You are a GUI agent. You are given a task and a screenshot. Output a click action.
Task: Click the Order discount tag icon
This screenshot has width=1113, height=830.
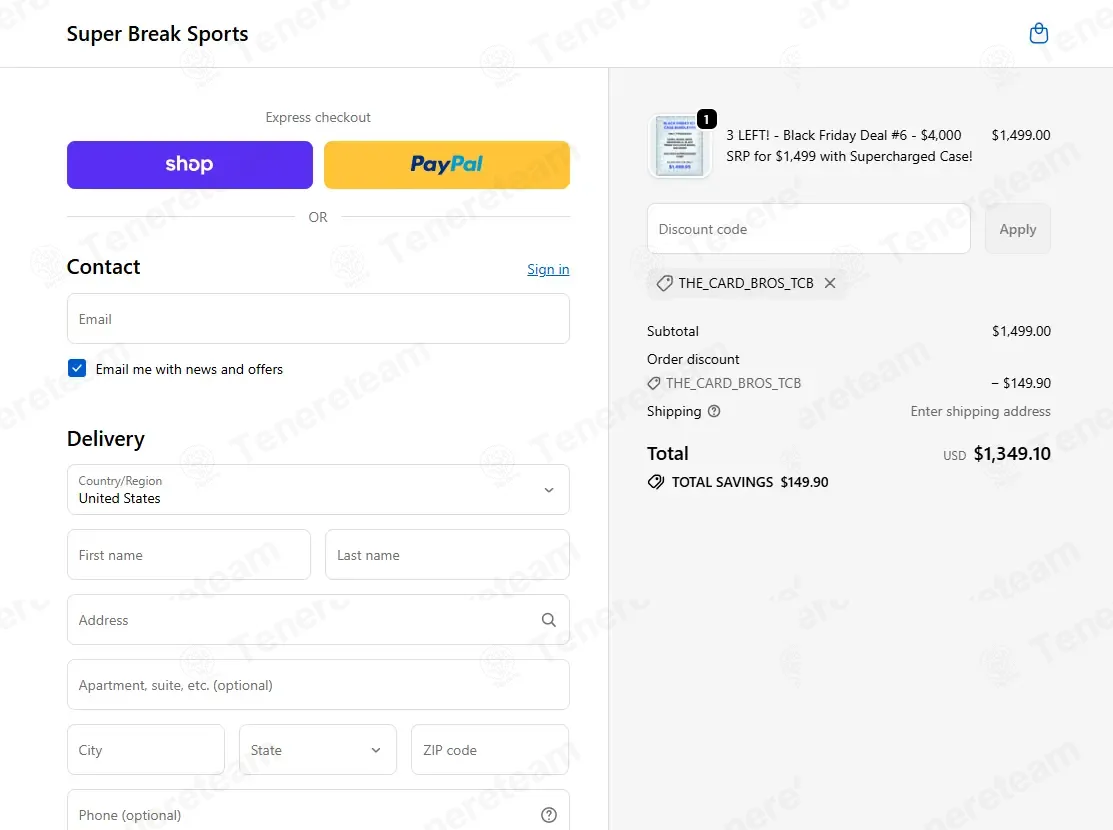tap(654, 383)
